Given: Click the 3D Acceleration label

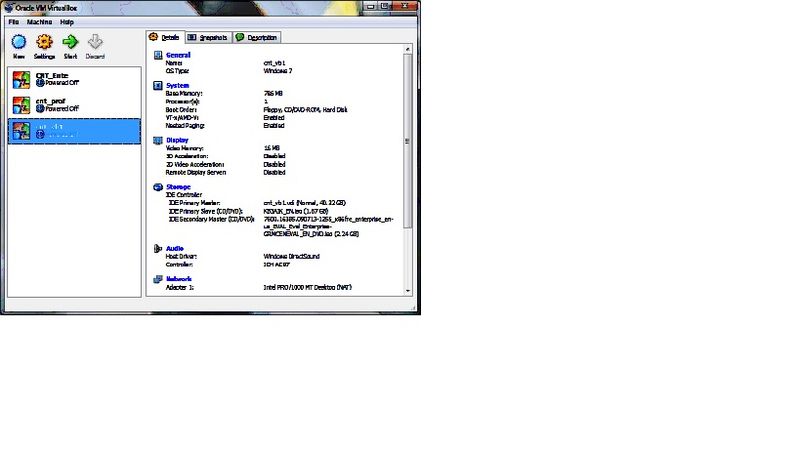Looking at the screenshot, I should [187, 156].
